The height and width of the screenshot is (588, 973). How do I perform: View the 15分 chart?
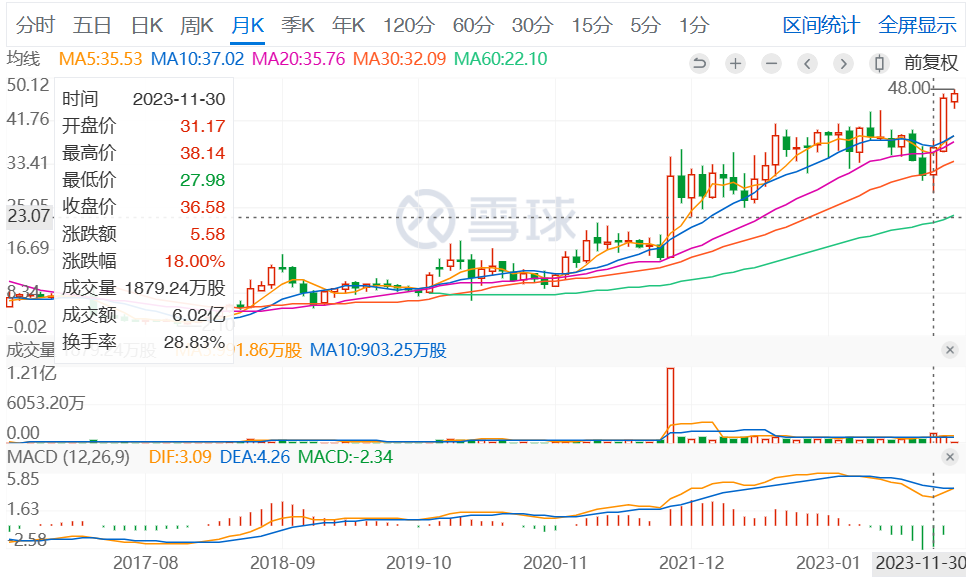coord(592,25)
